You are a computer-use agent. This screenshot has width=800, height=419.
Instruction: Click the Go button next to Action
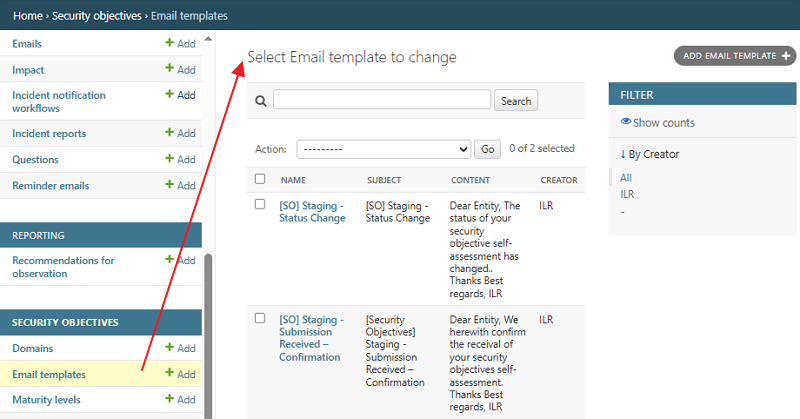(x=487, y=149)
